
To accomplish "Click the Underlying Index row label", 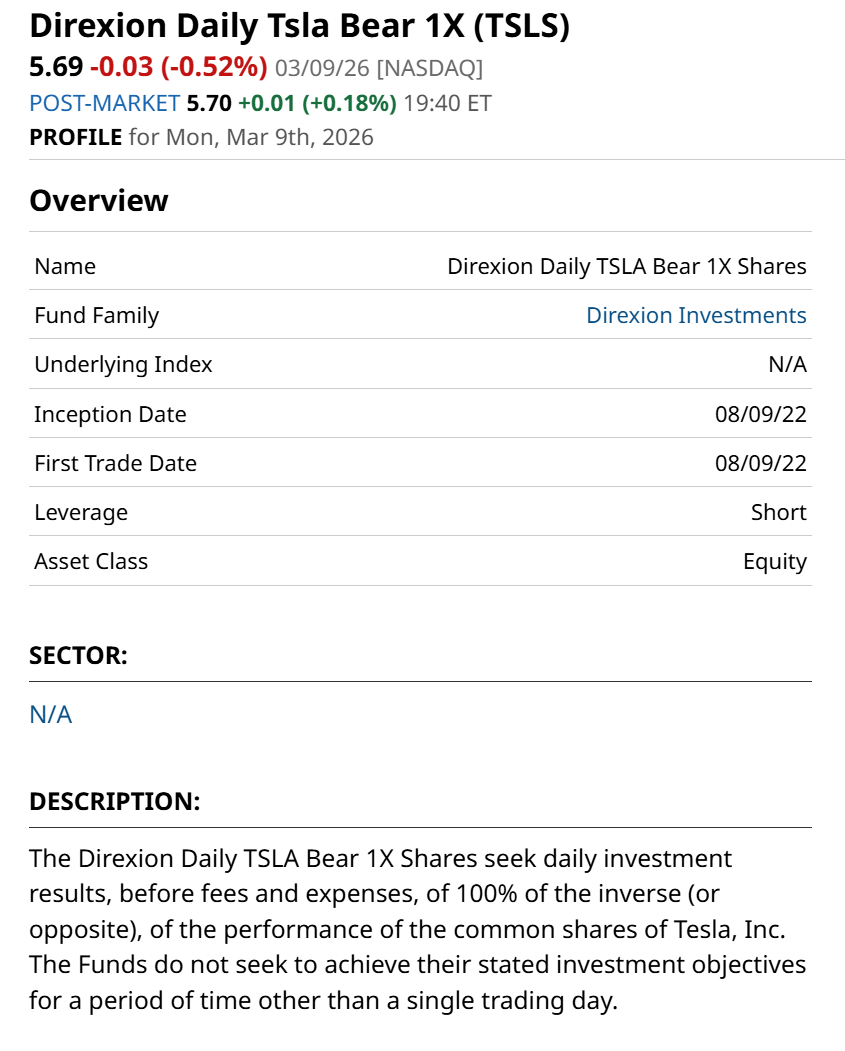I will 123,364.
